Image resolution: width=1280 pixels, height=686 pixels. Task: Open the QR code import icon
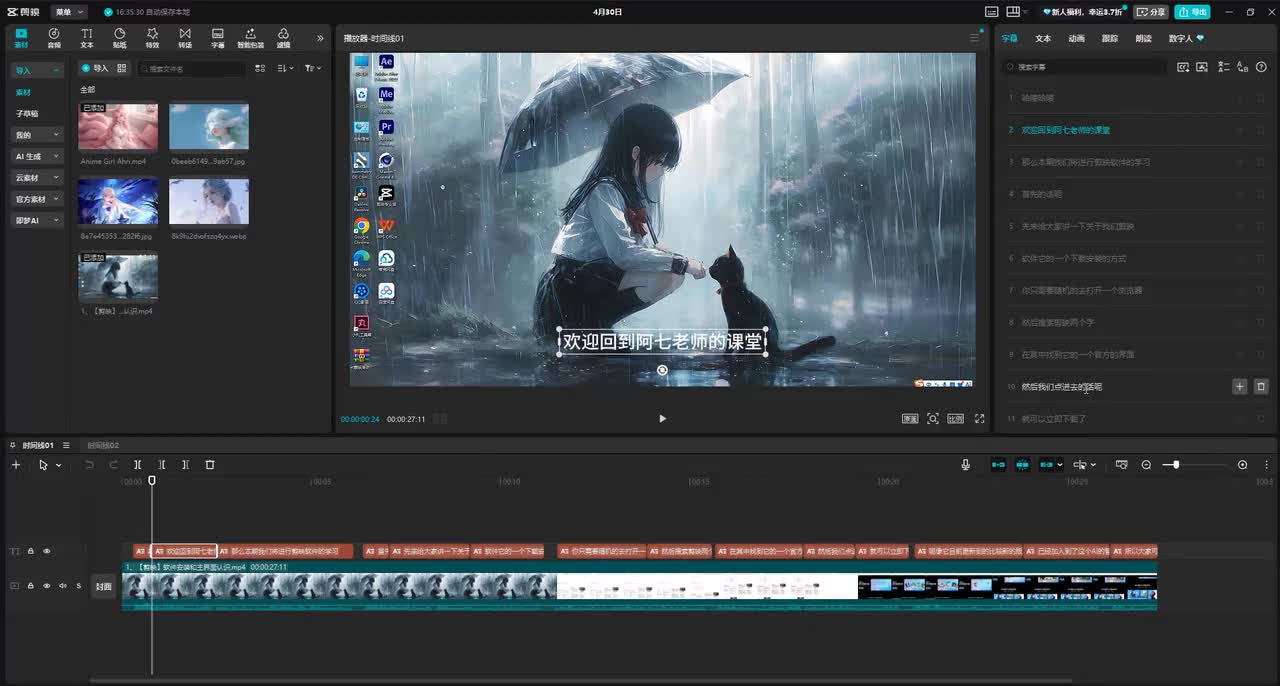click(122, 68)
